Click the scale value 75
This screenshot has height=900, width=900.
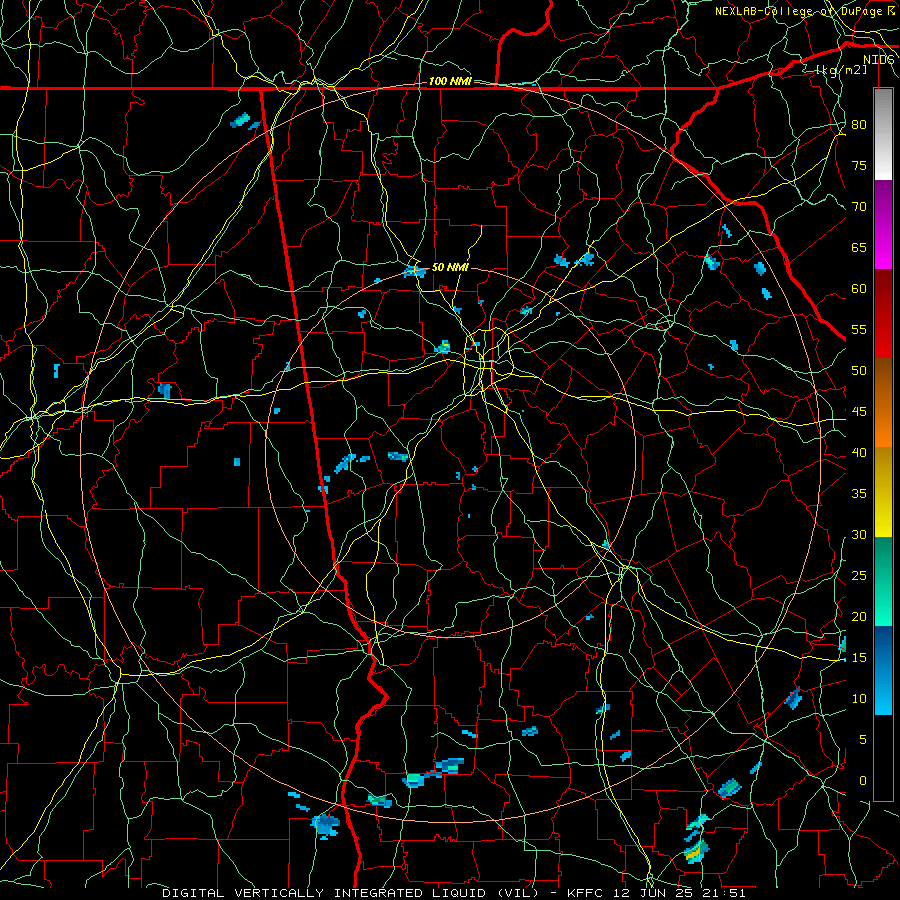(x=859, y=166)
